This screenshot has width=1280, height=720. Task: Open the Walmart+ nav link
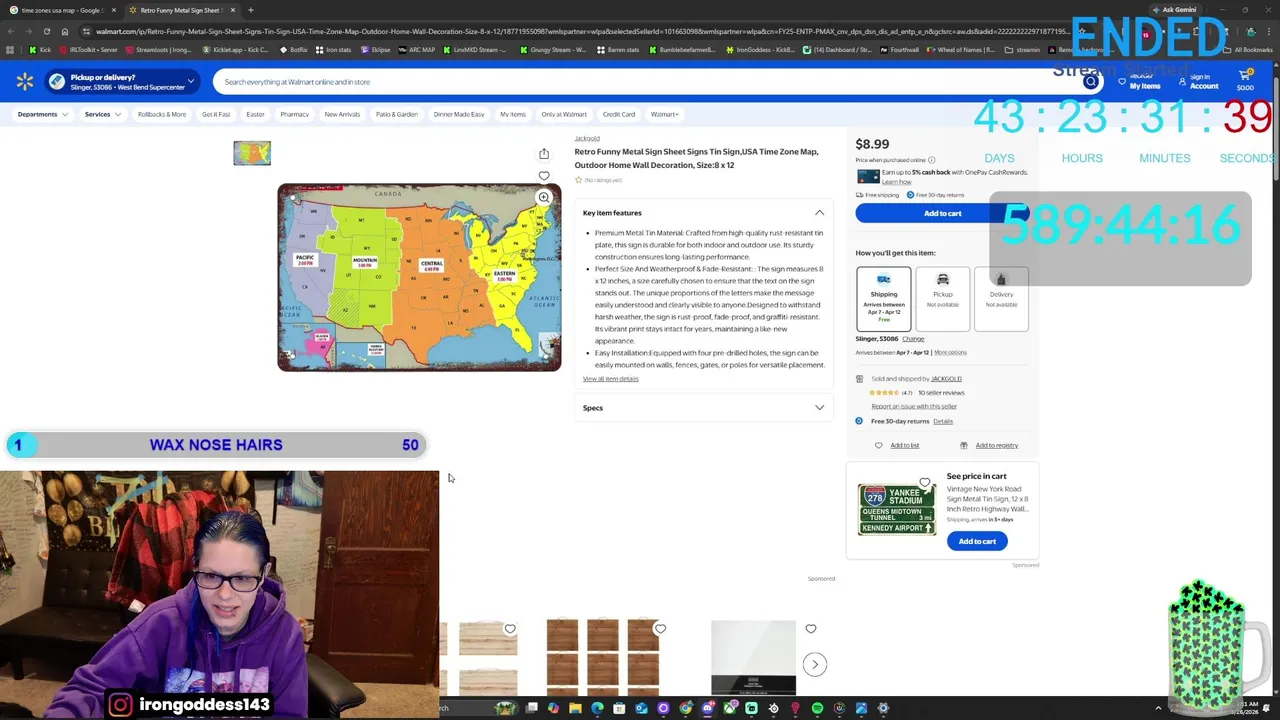pyautogui.click(x=665, y=114)
